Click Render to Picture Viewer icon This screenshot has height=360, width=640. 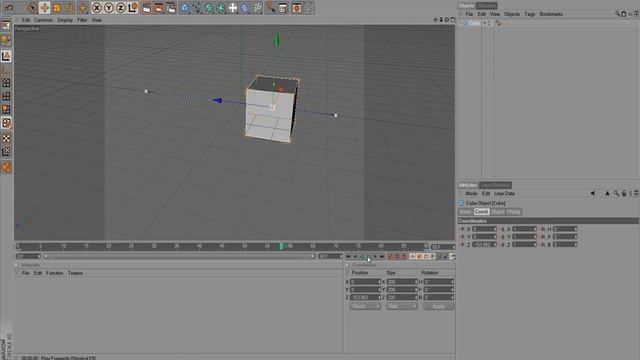[159, 8]
